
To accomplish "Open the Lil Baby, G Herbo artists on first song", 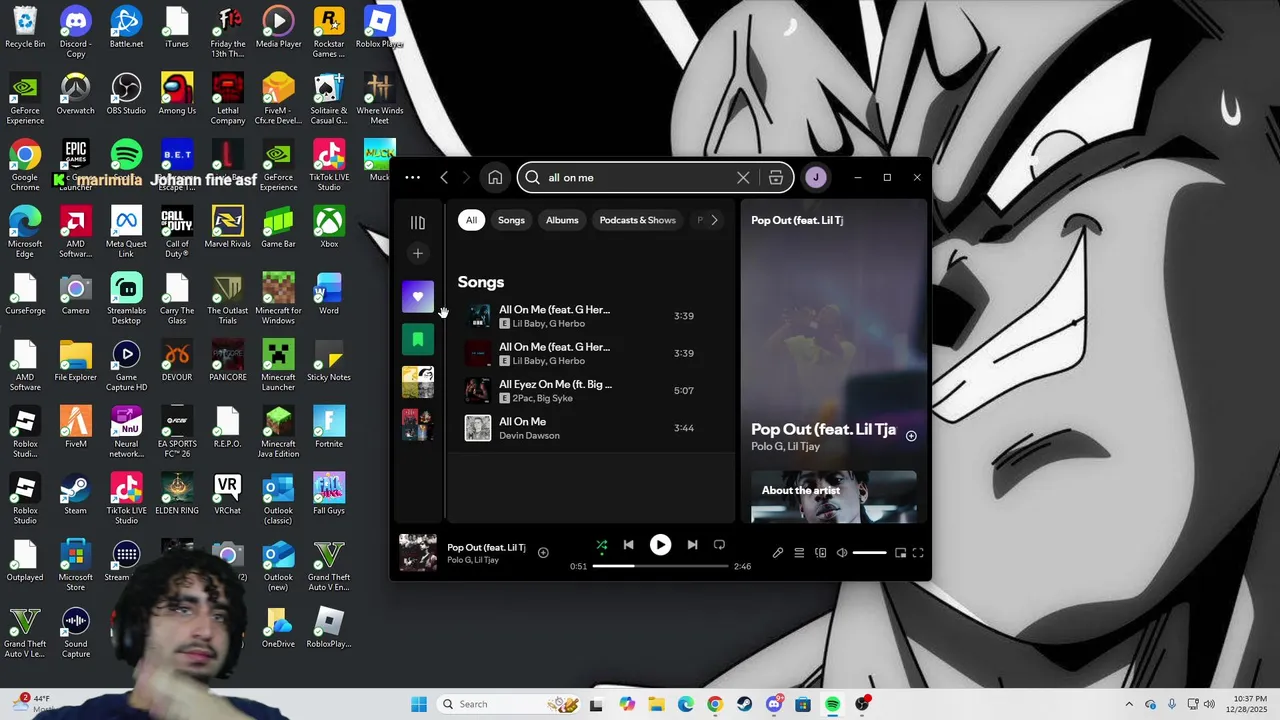I will click(549, 324).
